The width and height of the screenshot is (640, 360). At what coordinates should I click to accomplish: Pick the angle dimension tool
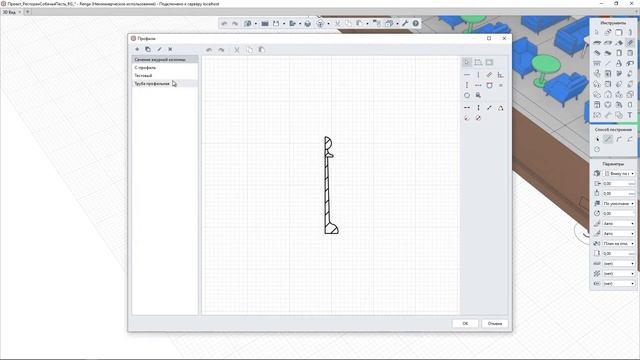coord(500,108)
